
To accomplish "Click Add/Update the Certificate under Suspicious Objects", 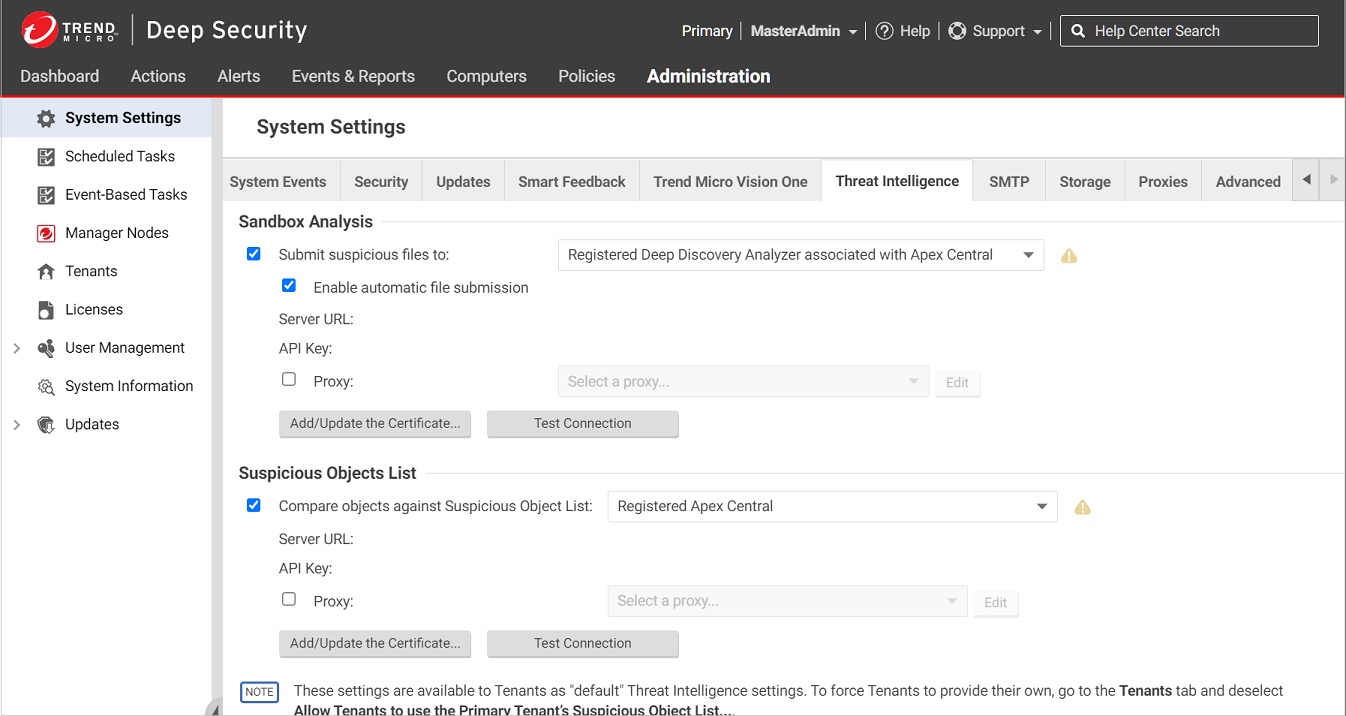I will (x=375, y=643).
